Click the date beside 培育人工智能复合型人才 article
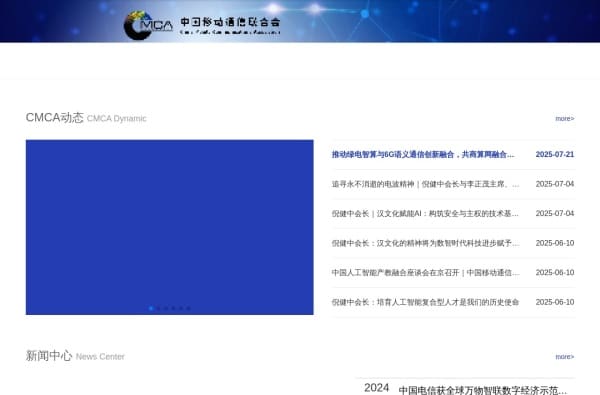600x395 pixels. 555,302
